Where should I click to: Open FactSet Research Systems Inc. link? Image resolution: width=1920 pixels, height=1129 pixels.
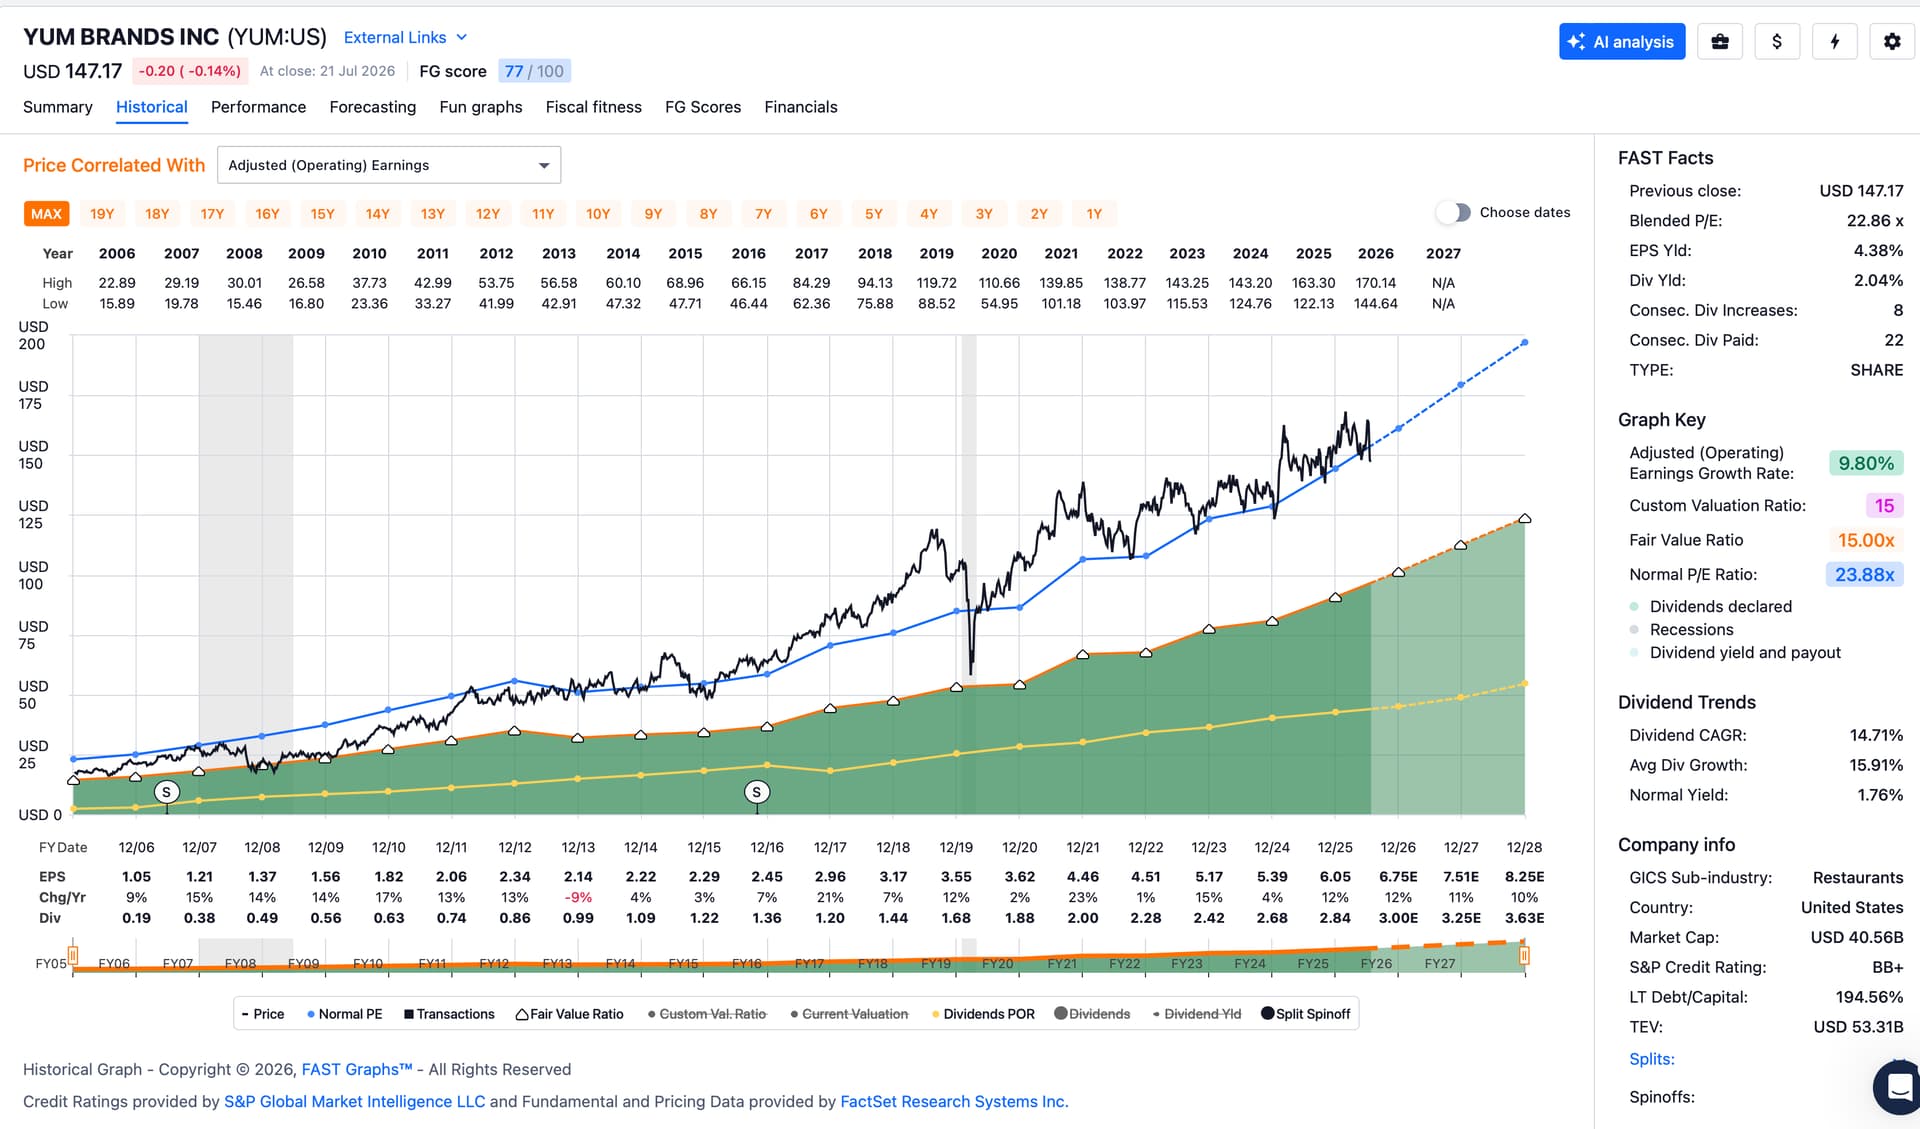[x=954, y=1101]
